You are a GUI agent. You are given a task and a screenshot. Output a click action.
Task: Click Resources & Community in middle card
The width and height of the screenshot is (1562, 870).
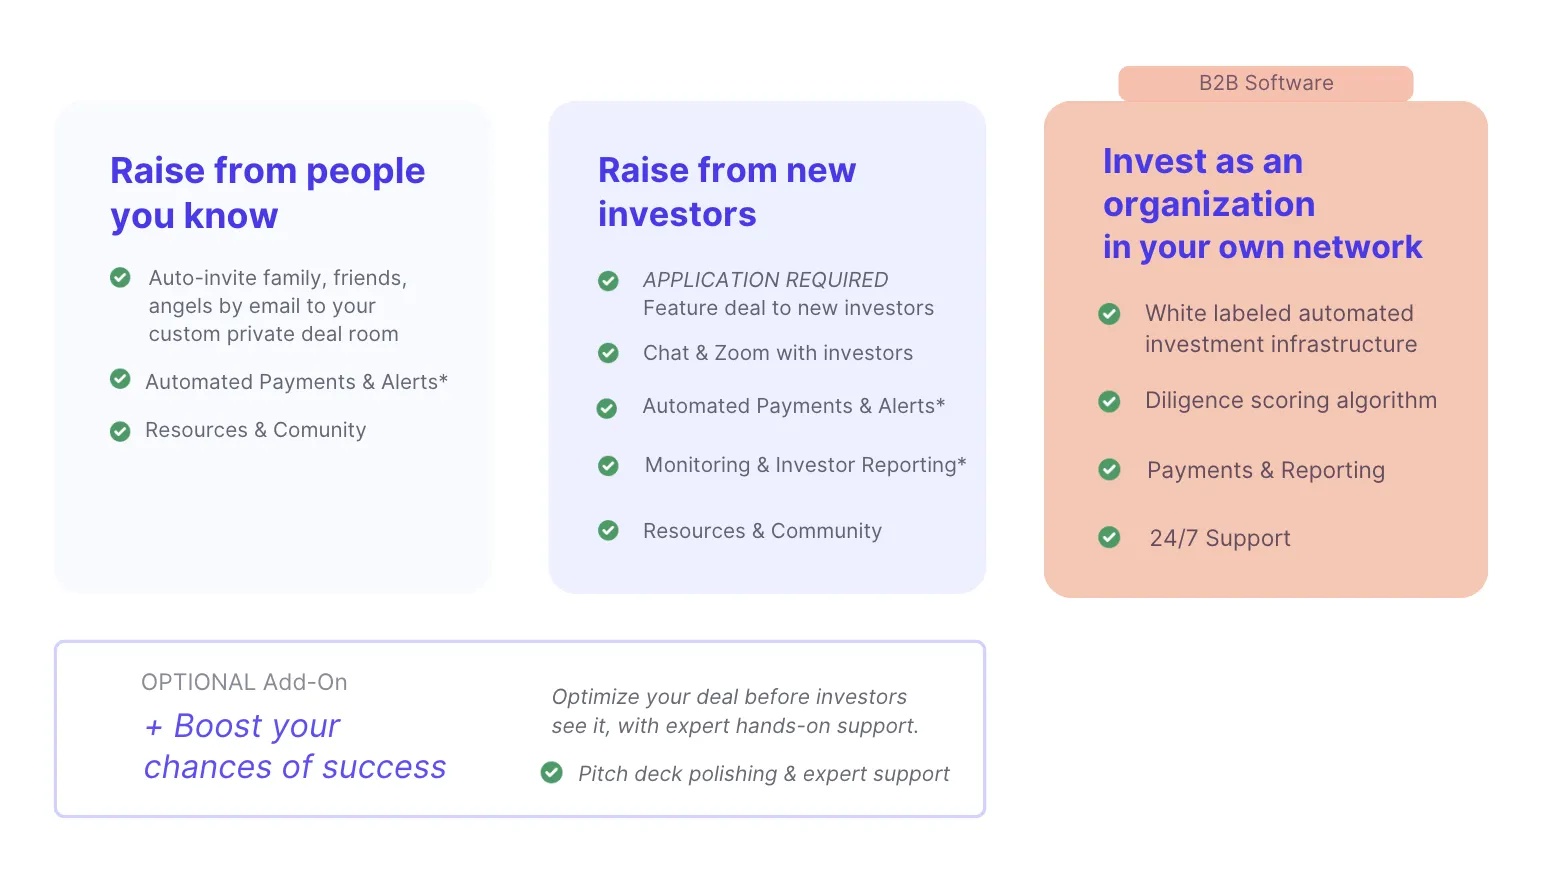click(762, 531)
